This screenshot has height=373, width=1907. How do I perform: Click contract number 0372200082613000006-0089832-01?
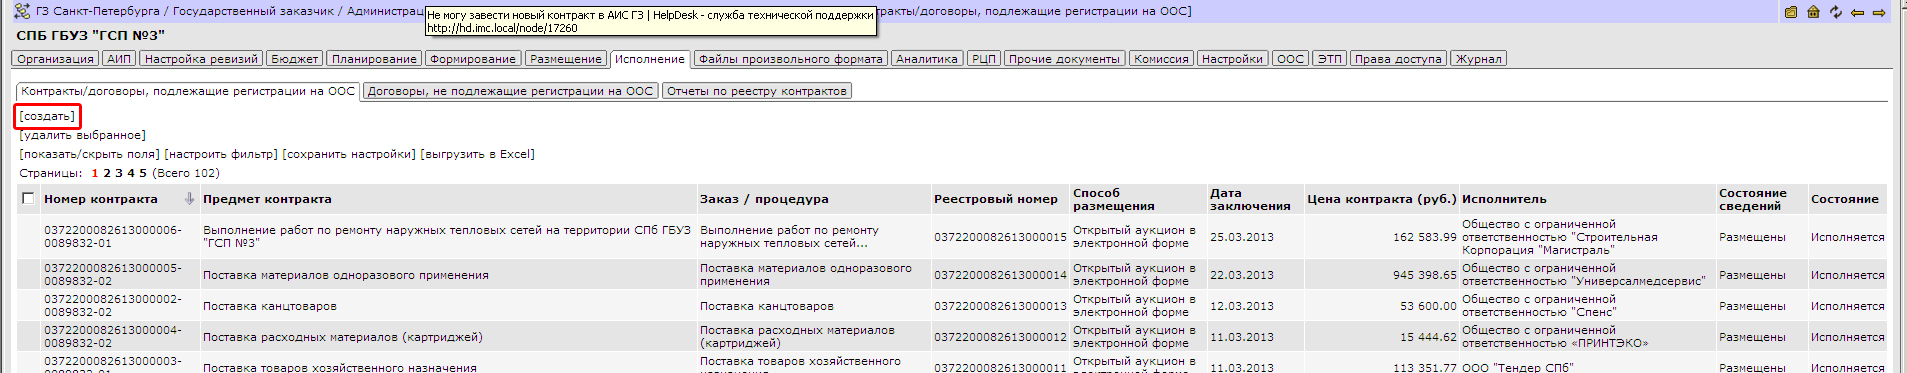[x=113, y=237]
